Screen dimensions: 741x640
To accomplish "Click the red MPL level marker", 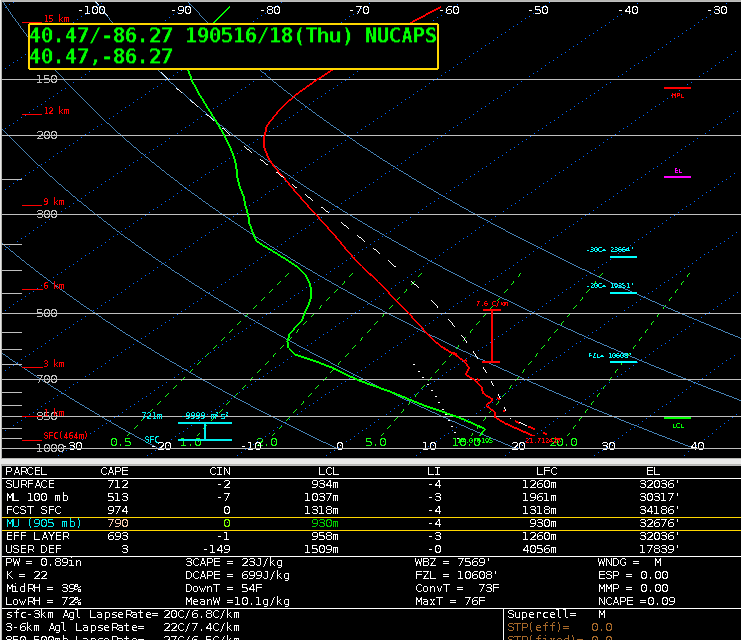I will point(677,91).
